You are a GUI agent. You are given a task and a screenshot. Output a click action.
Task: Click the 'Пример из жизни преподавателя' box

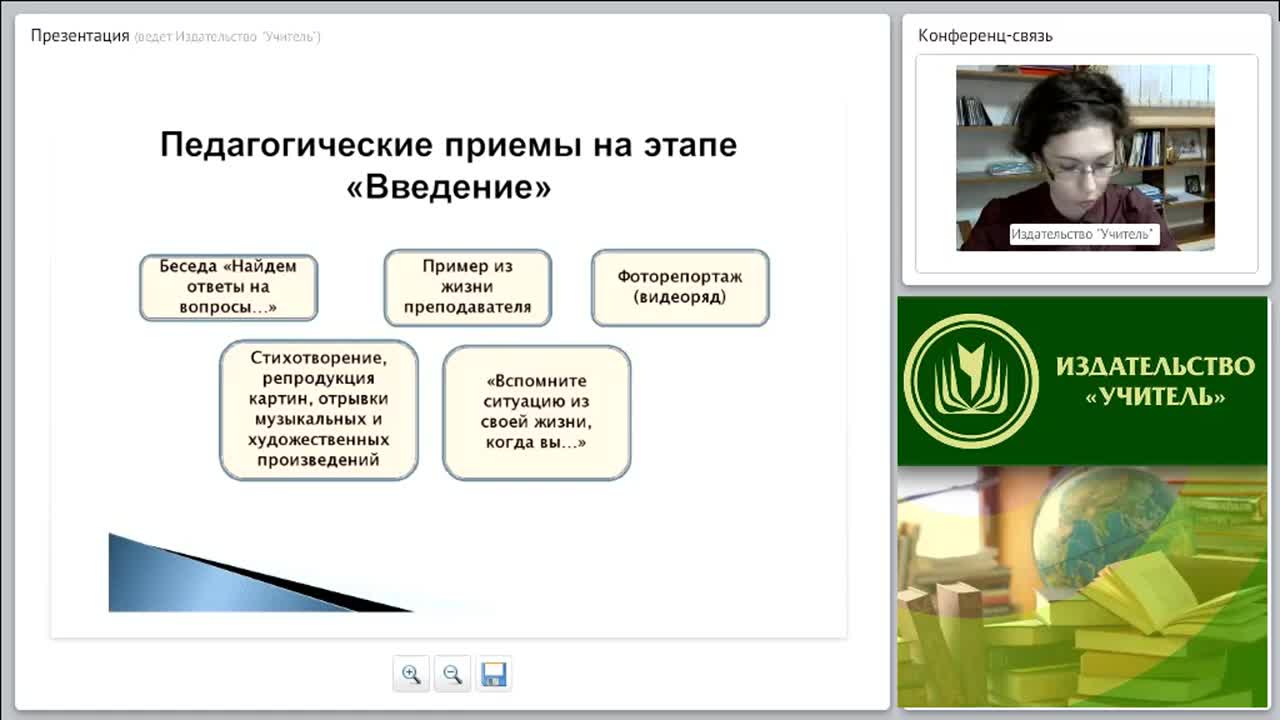coord(468,287)
